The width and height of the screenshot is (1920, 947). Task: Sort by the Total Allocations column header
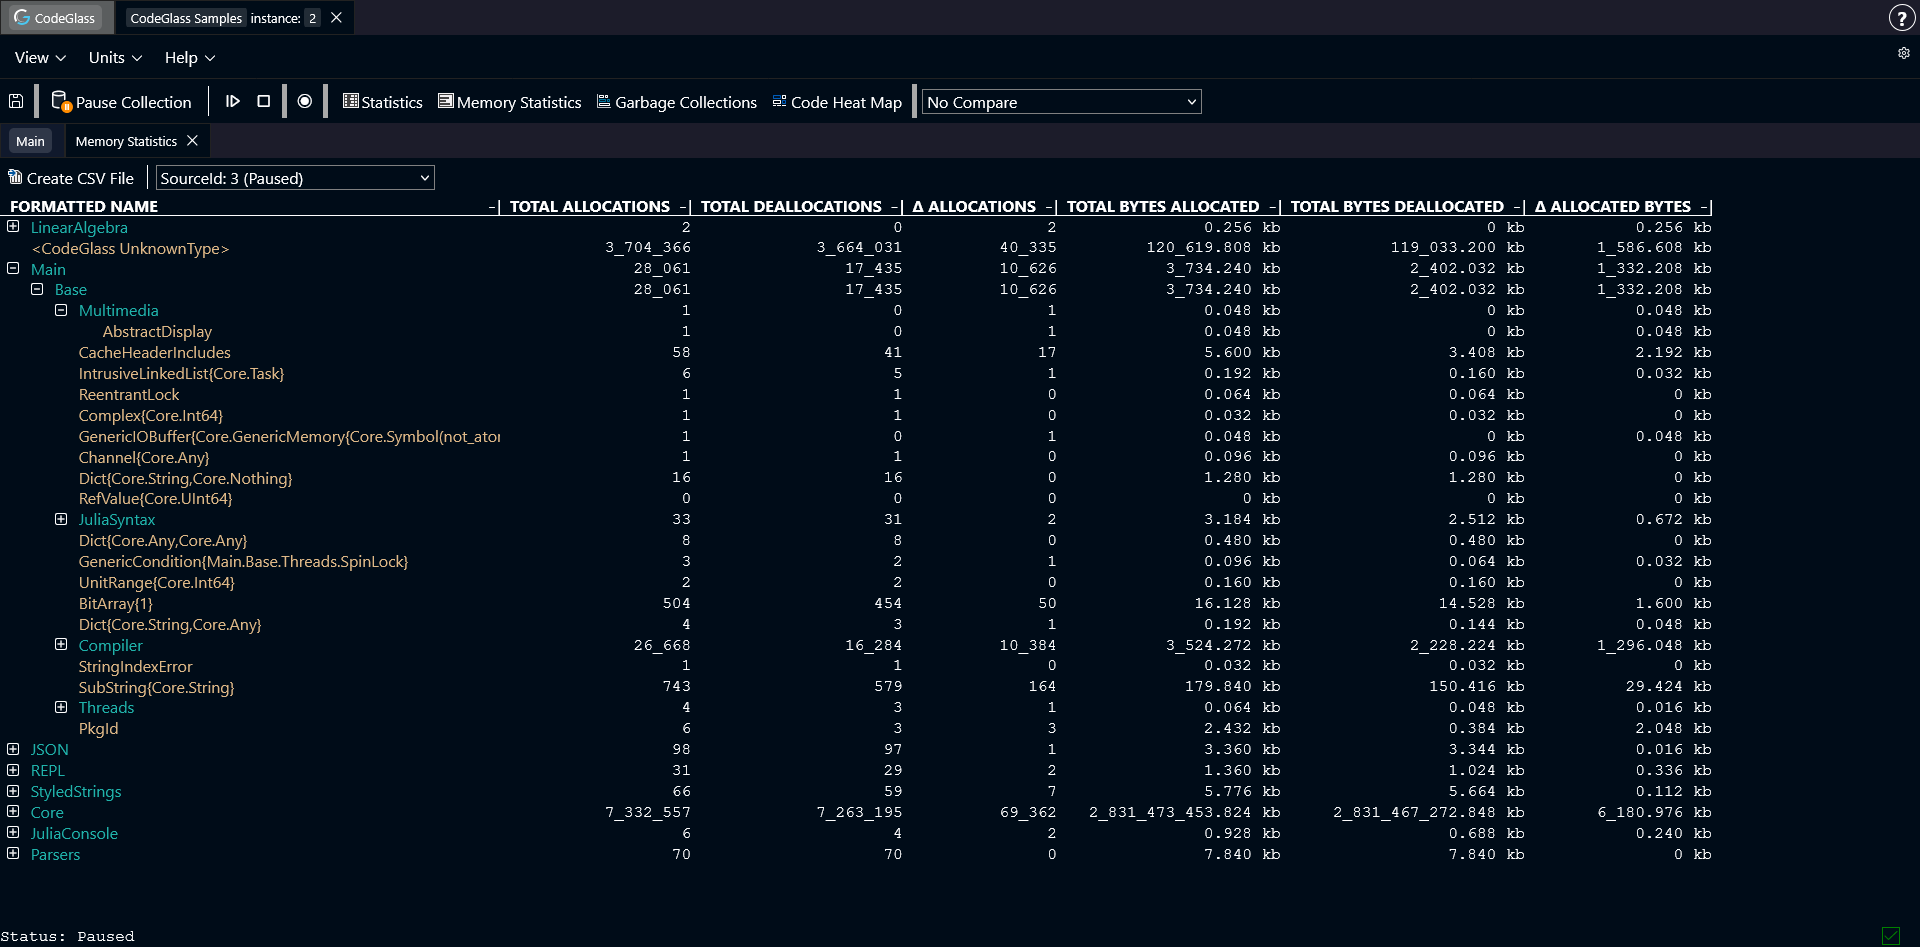589,206
